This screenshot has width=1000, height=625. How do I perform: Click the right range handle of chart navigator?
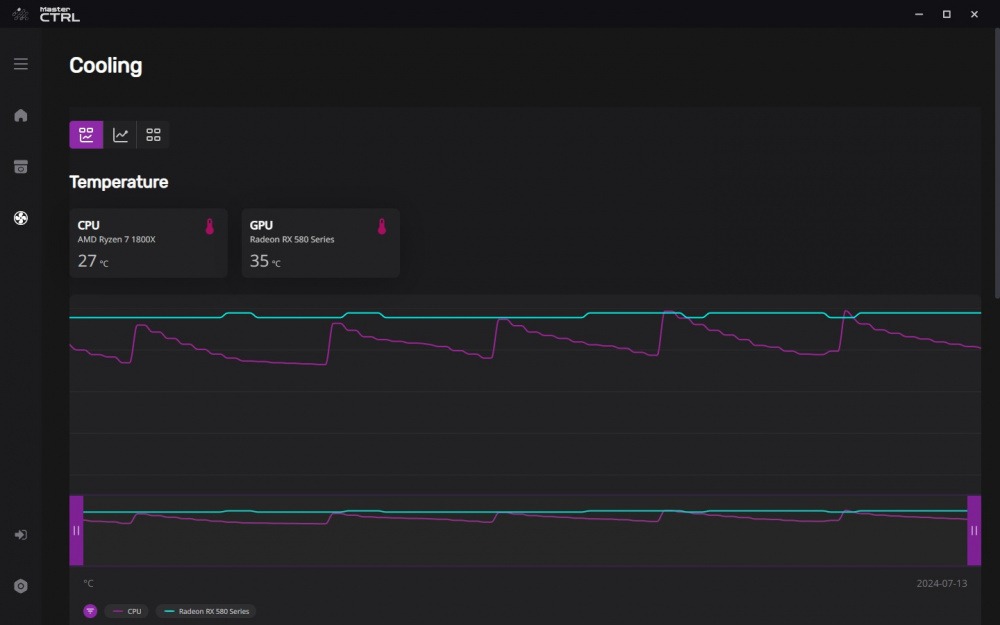[974, 531]
